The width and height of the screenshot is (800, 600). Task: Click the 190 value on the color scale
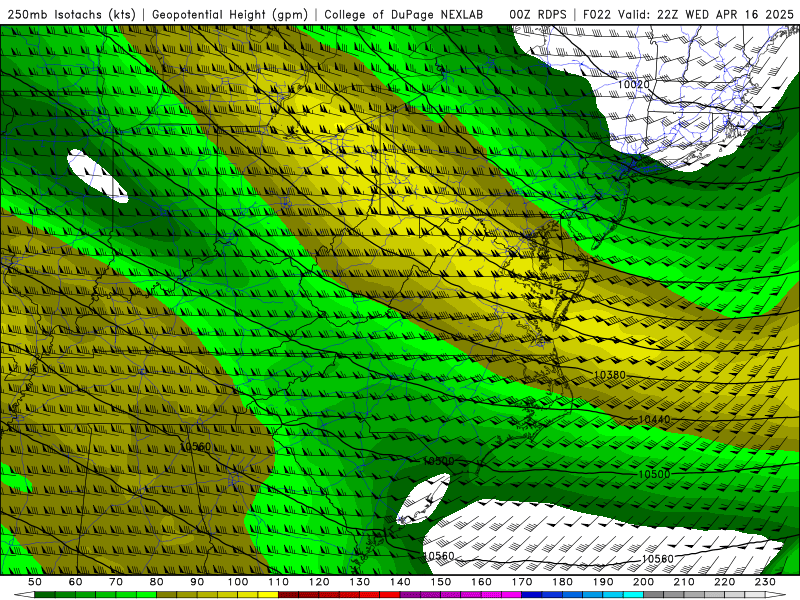pyautogui.click(x=603, y=582)
